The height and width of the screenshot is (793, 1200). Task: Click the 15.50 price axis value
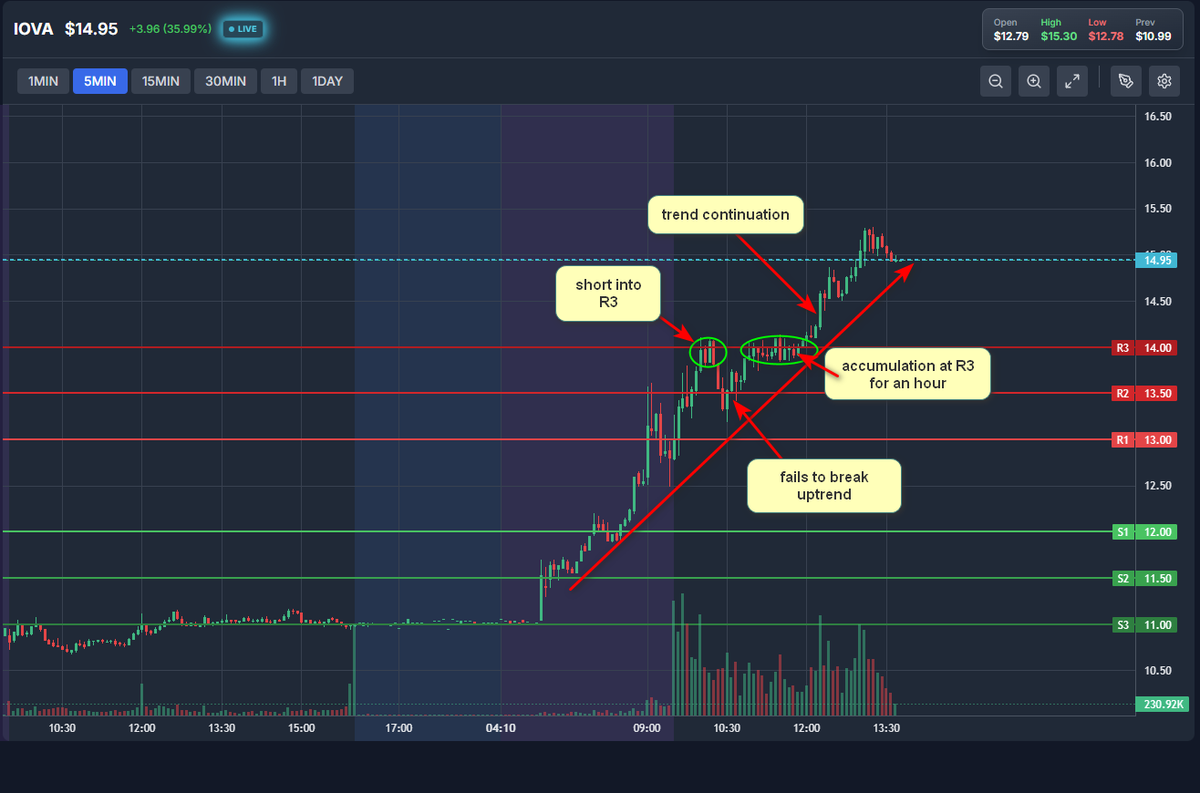1158,209
